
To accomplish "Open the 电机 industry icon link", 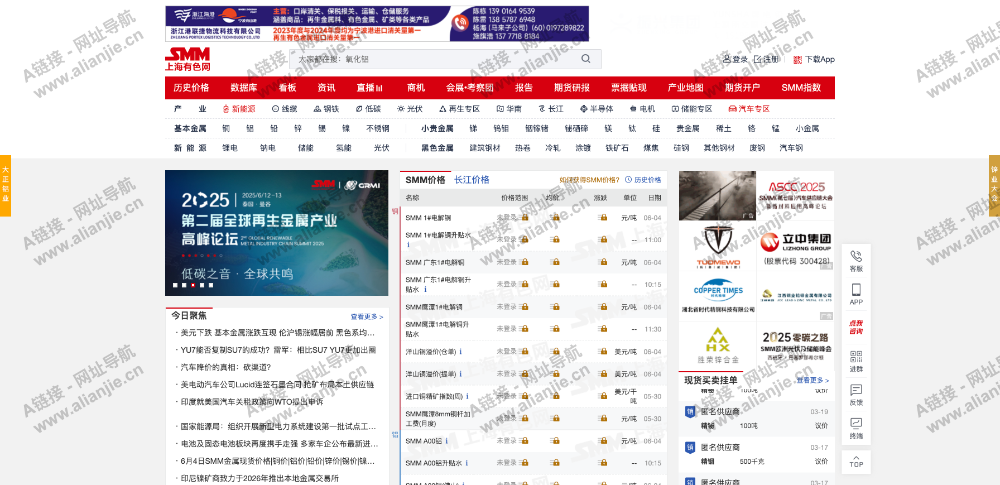I will point(642,109).
